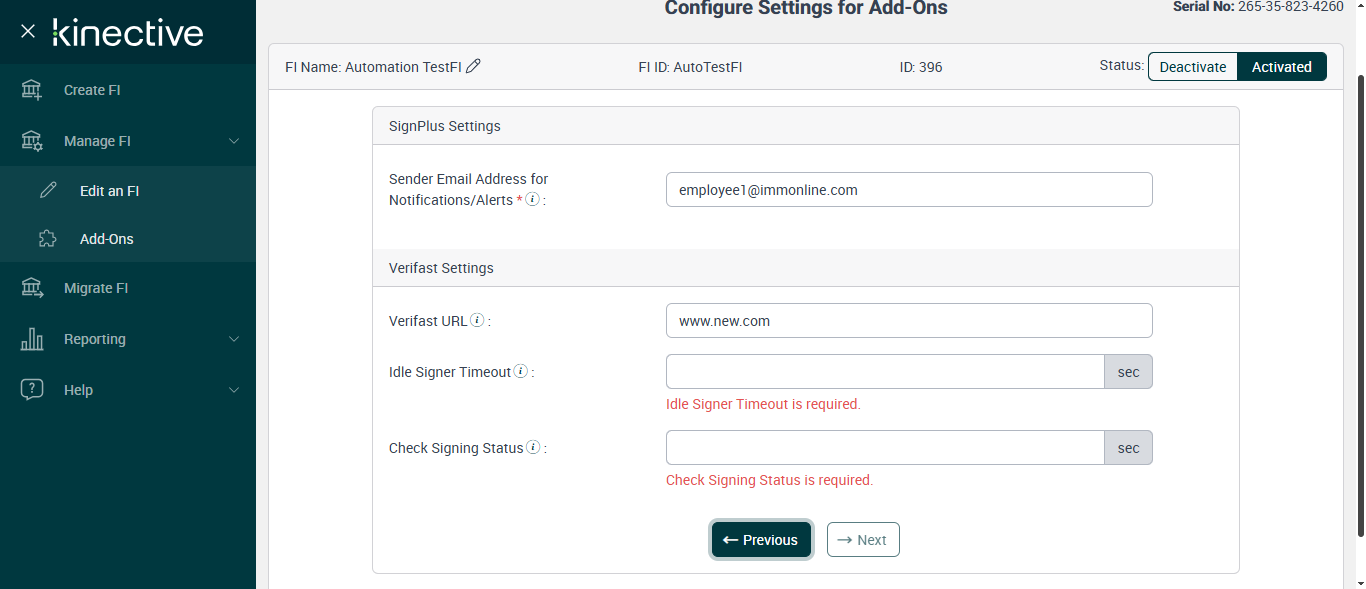Expand the Help menu chevron

[234, 390]
